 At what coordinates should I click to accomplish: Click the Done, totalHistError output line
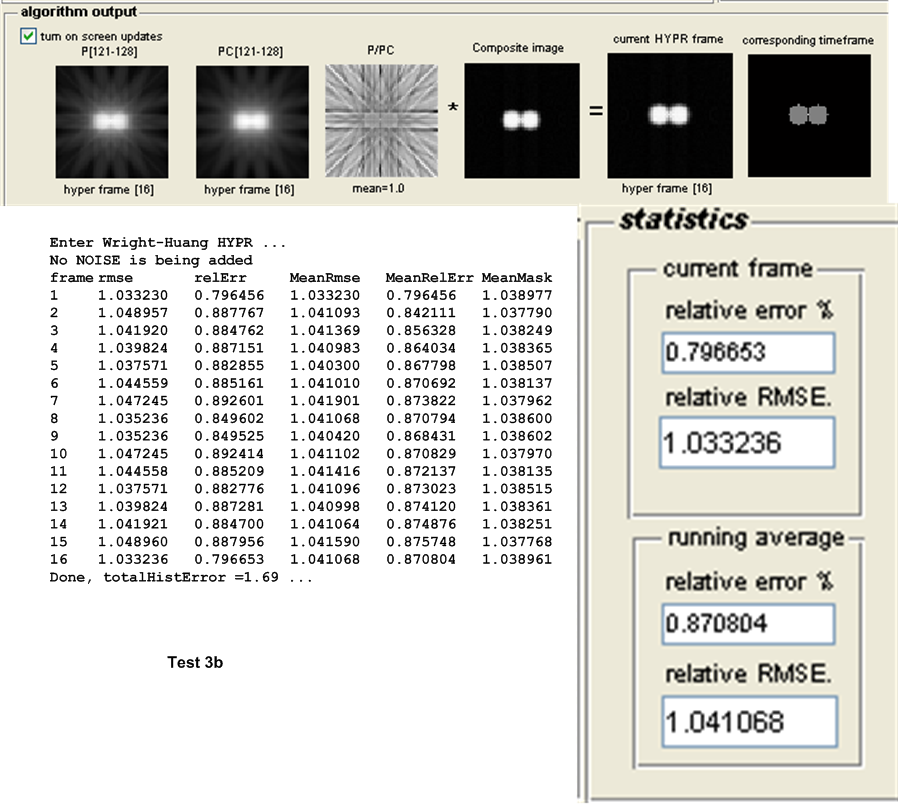[181, 578]
